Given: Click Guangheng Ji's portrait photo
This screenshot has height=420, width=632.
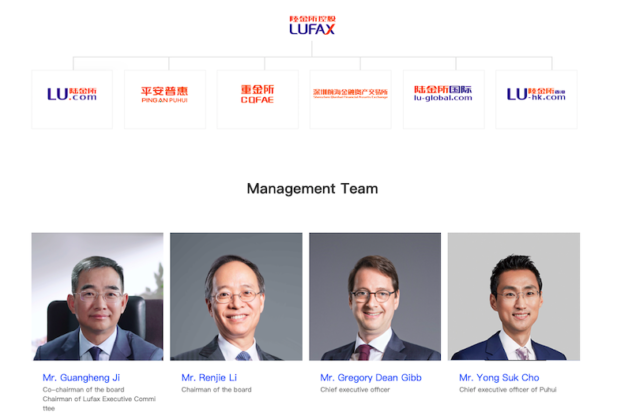Looking at the screenshot, I should pos(98,296).
